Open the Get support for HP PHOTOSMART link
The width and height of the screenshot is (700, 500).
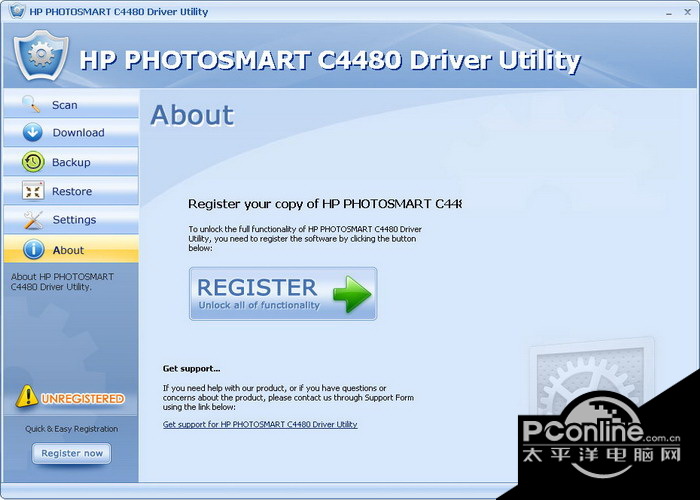pos(260,424)
